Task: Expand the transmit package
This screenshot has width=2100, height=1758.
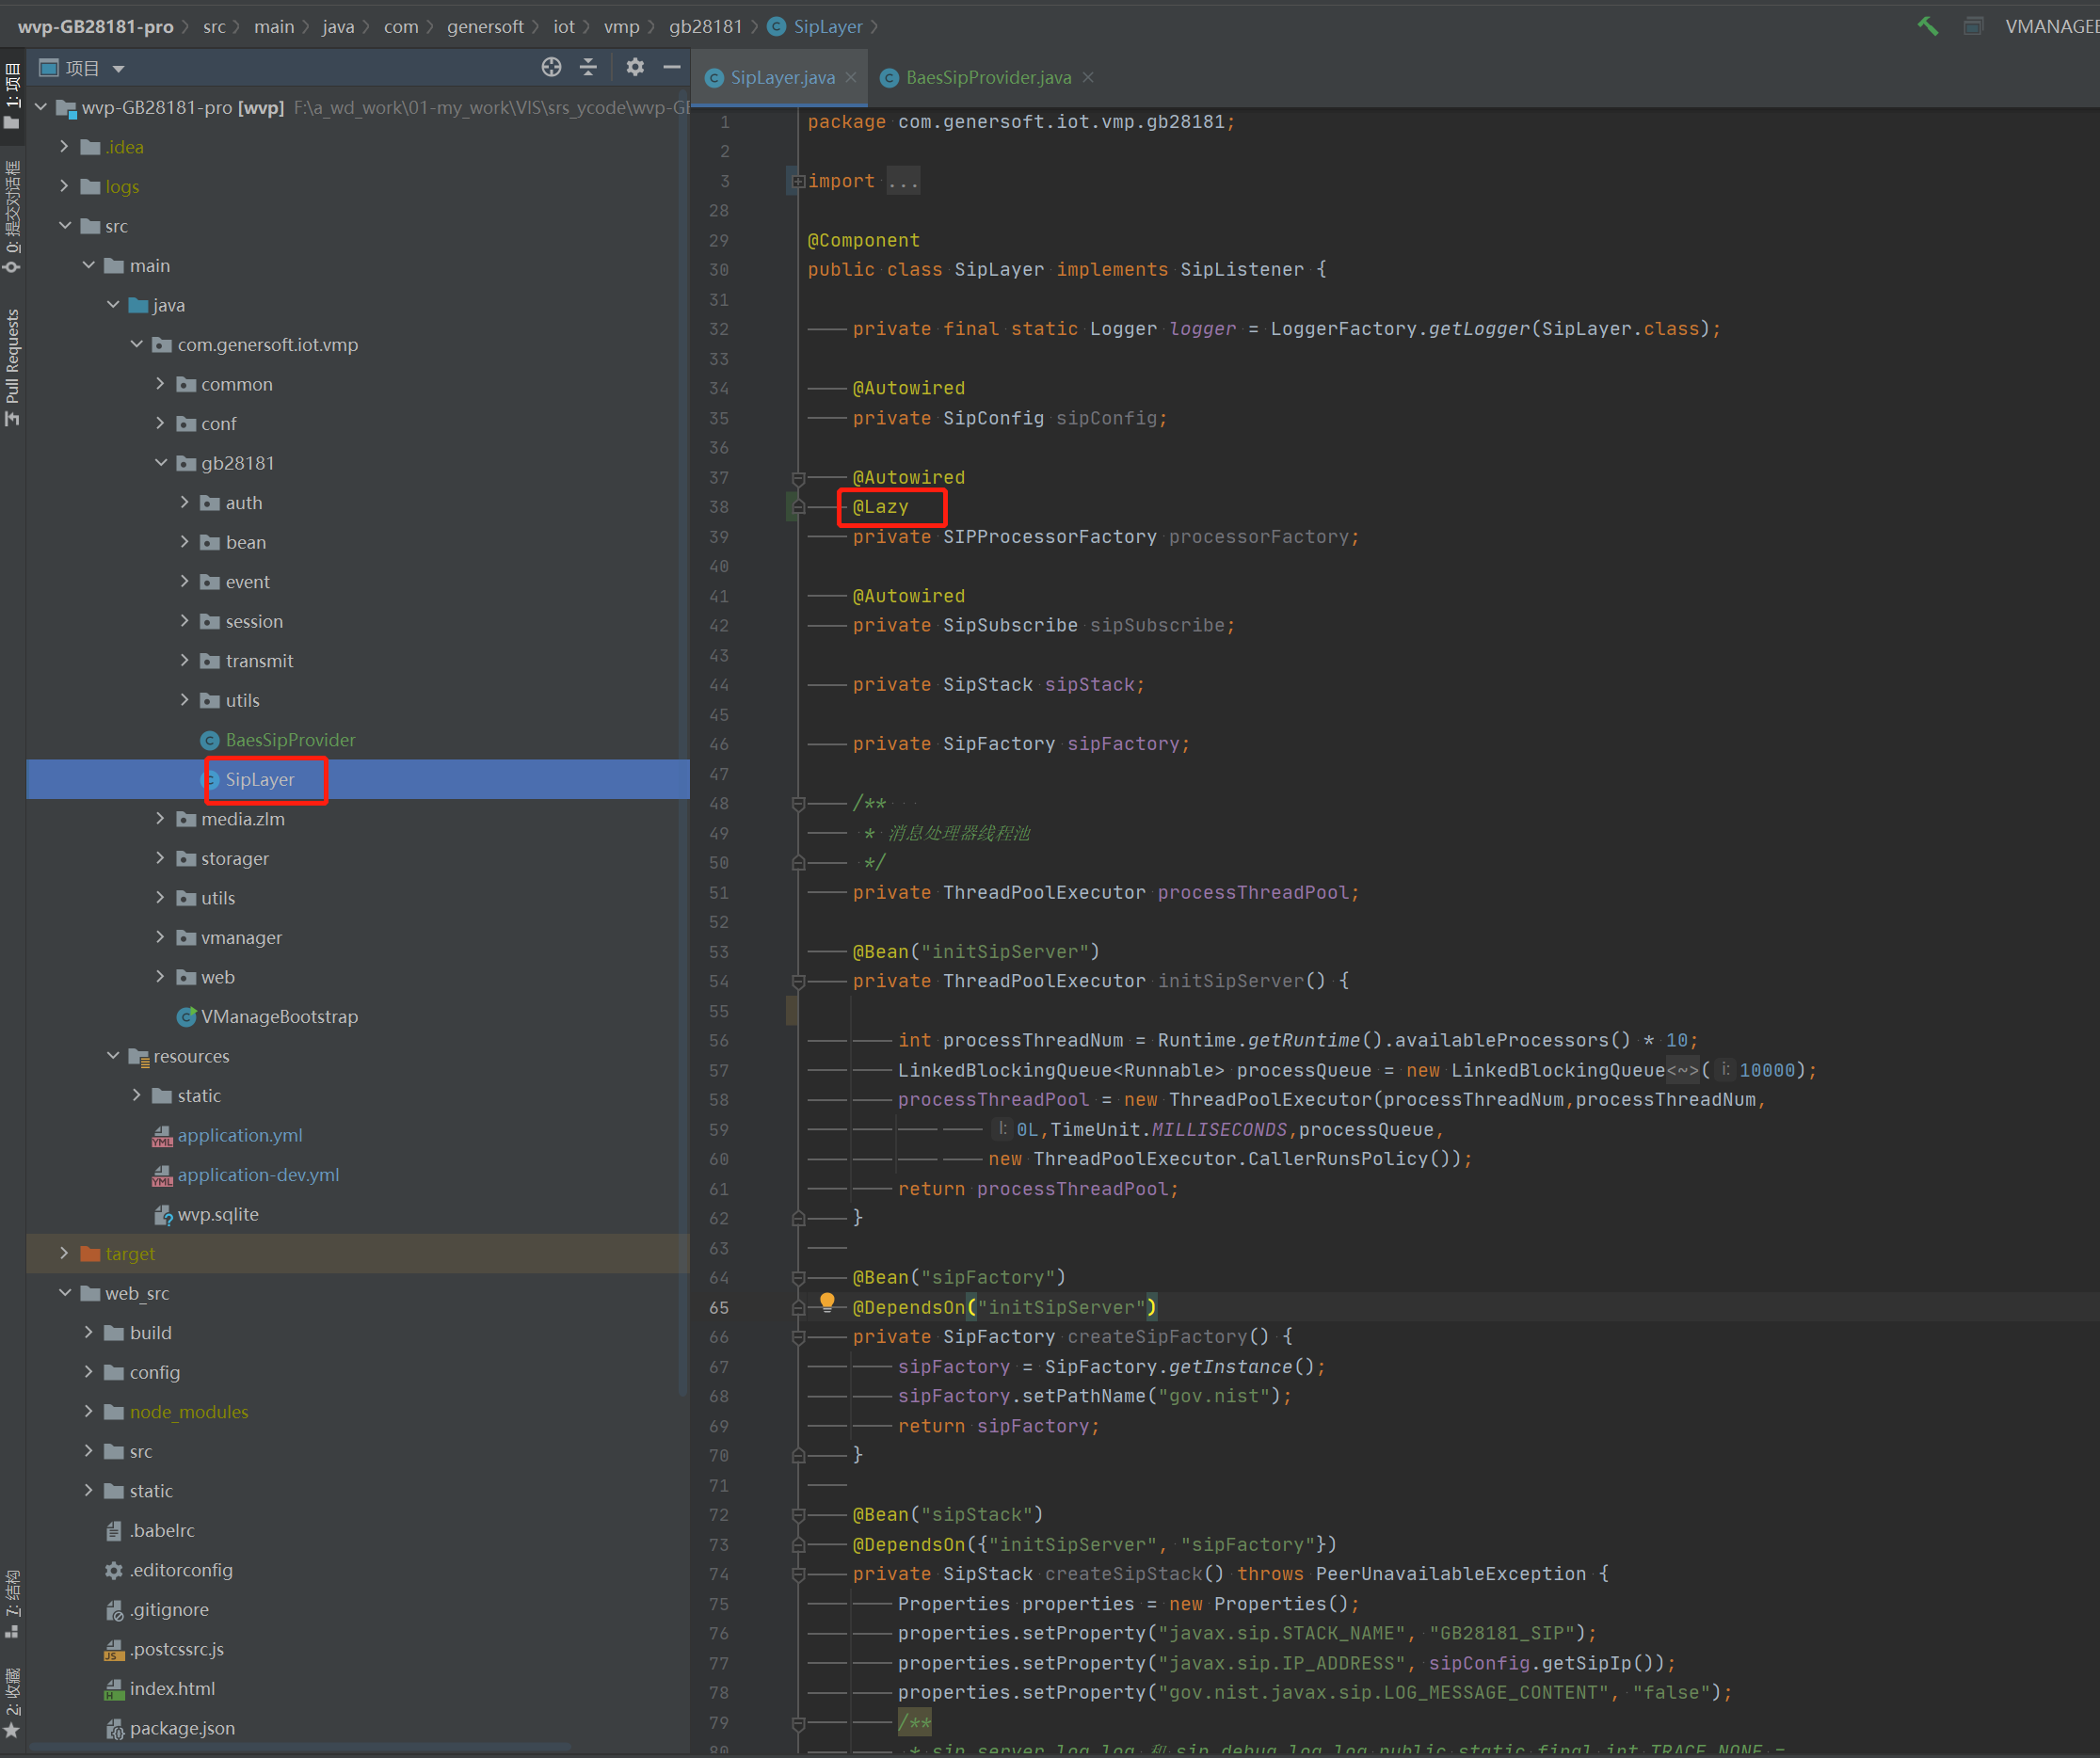Action: pyautogui.click(x=185, y=660)
